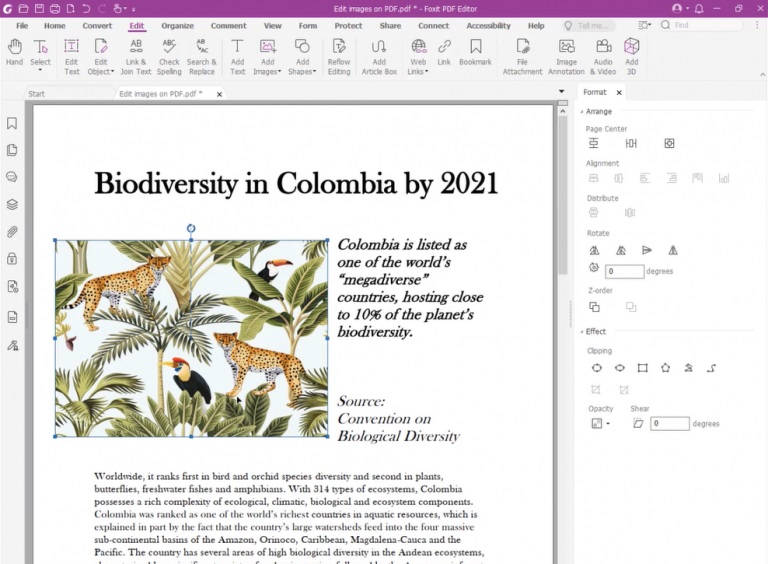Select the Link tool in ribbon
This screenshot has width=768, height=564.
(x=444, y=52)
